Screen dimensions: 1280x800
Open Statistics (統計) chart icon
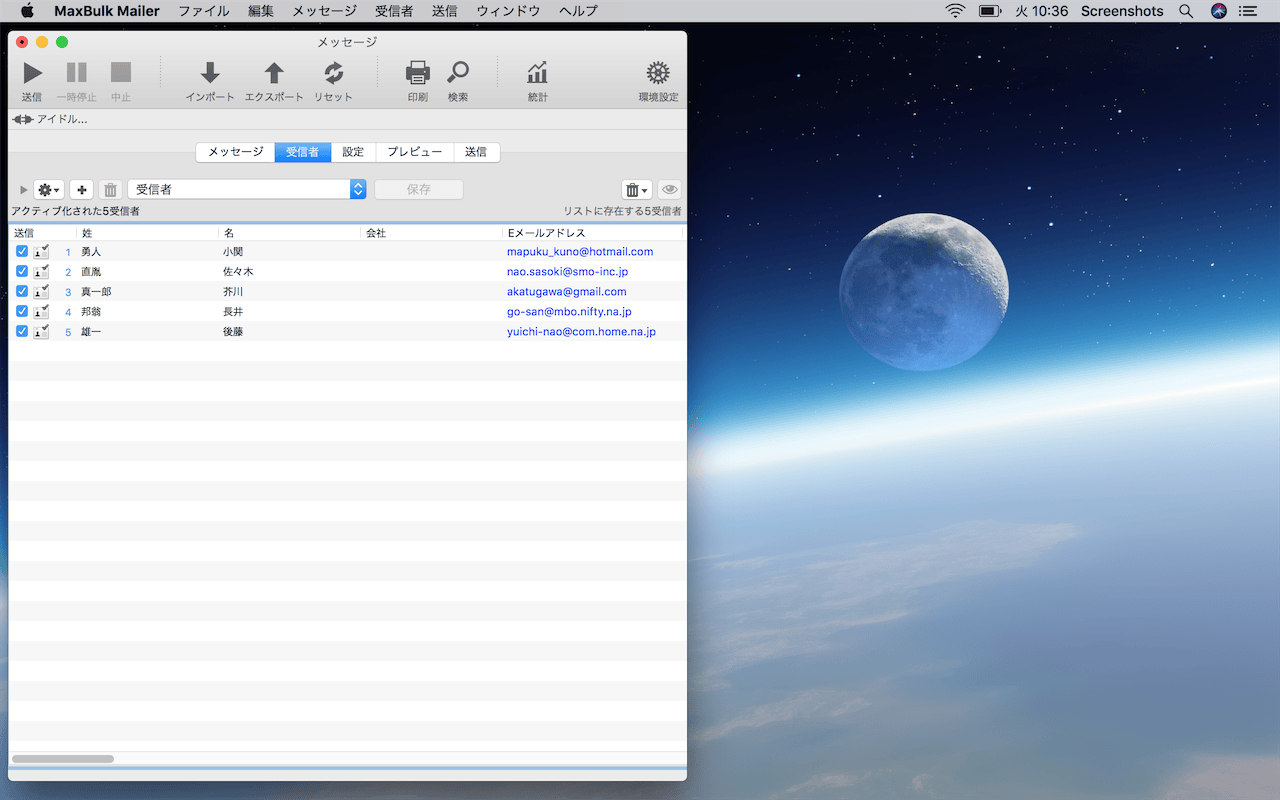click(537, 73)
